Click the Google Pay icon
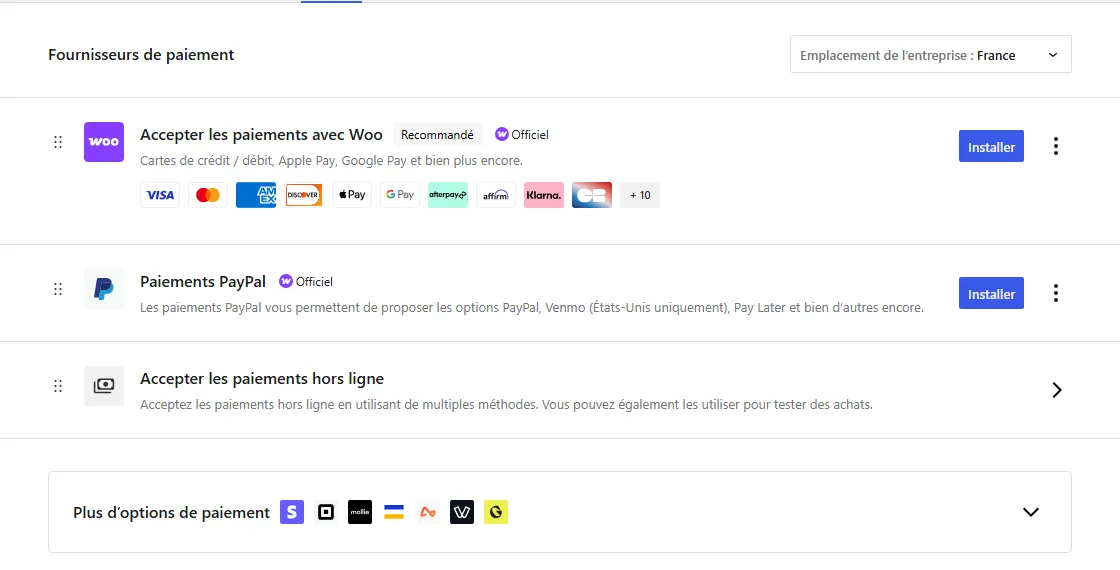 (400, 195)
